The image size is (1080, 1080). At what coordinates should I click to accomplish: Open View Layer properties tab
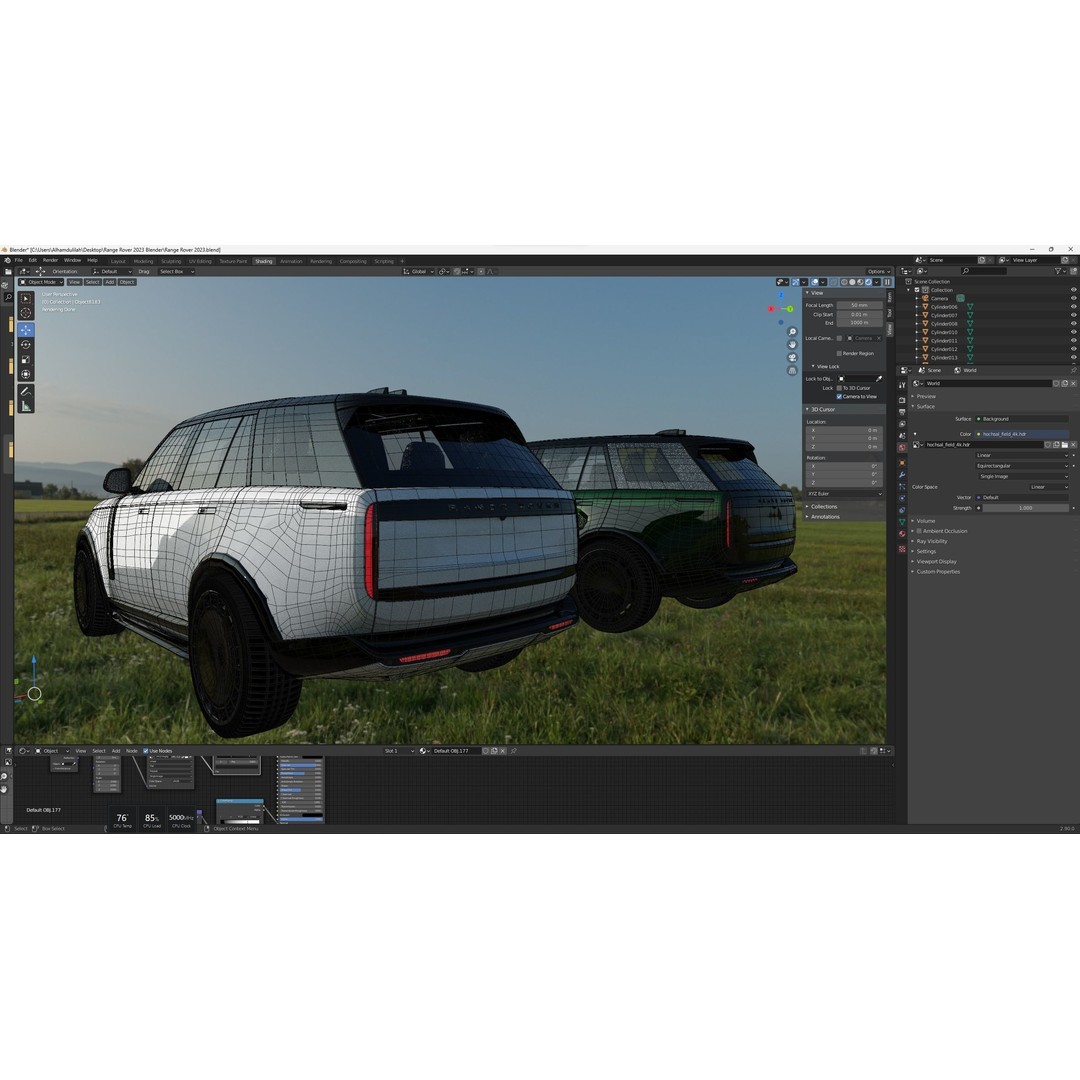point(902,424)
